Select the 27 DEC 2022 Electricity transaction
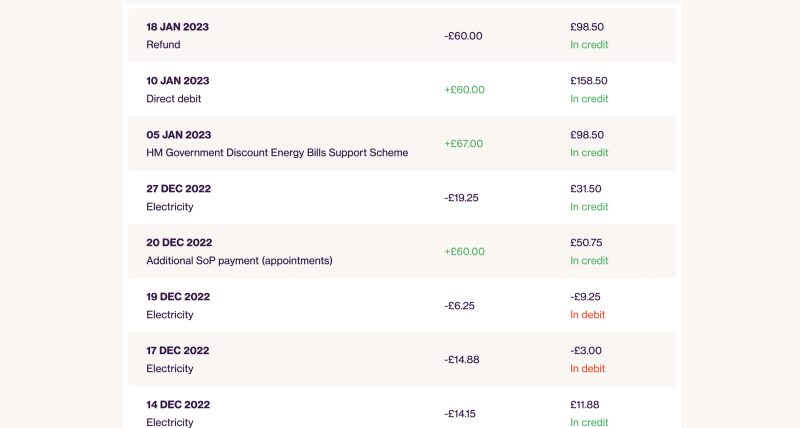 pos(402,198)
